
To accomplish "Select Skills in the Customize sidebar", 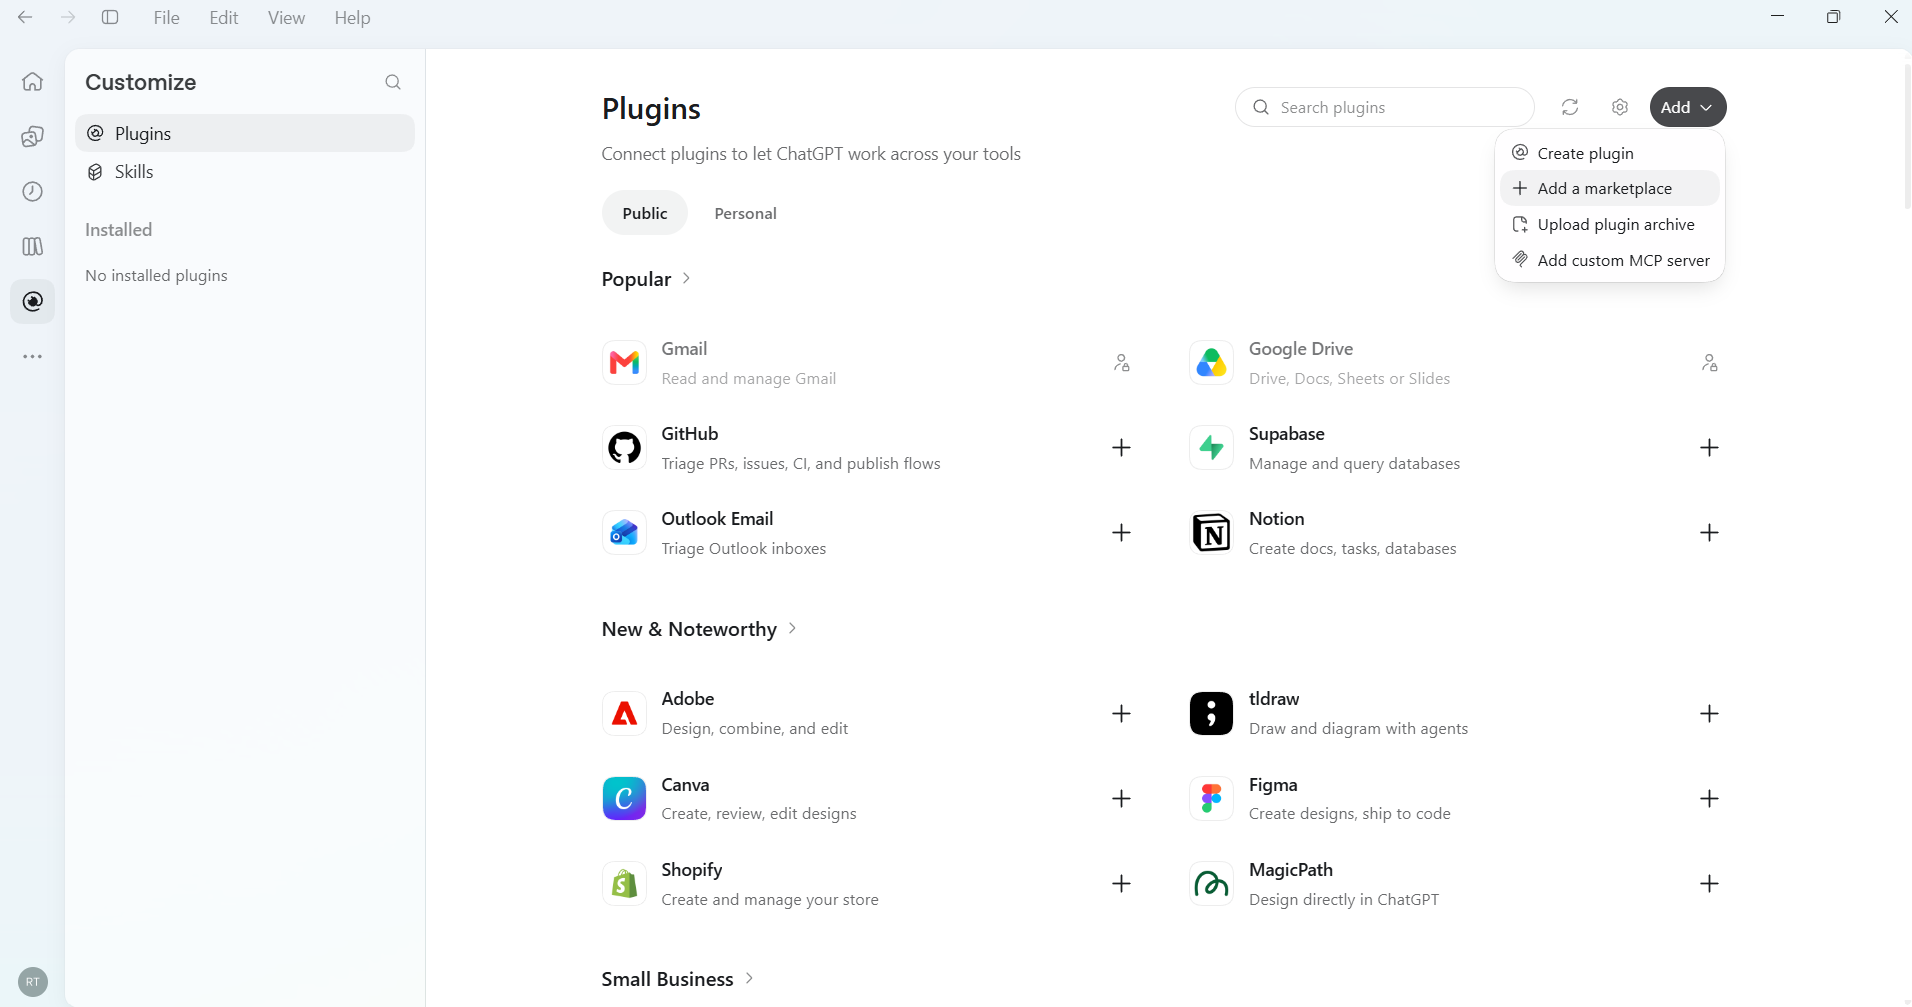I will (245, 172).
